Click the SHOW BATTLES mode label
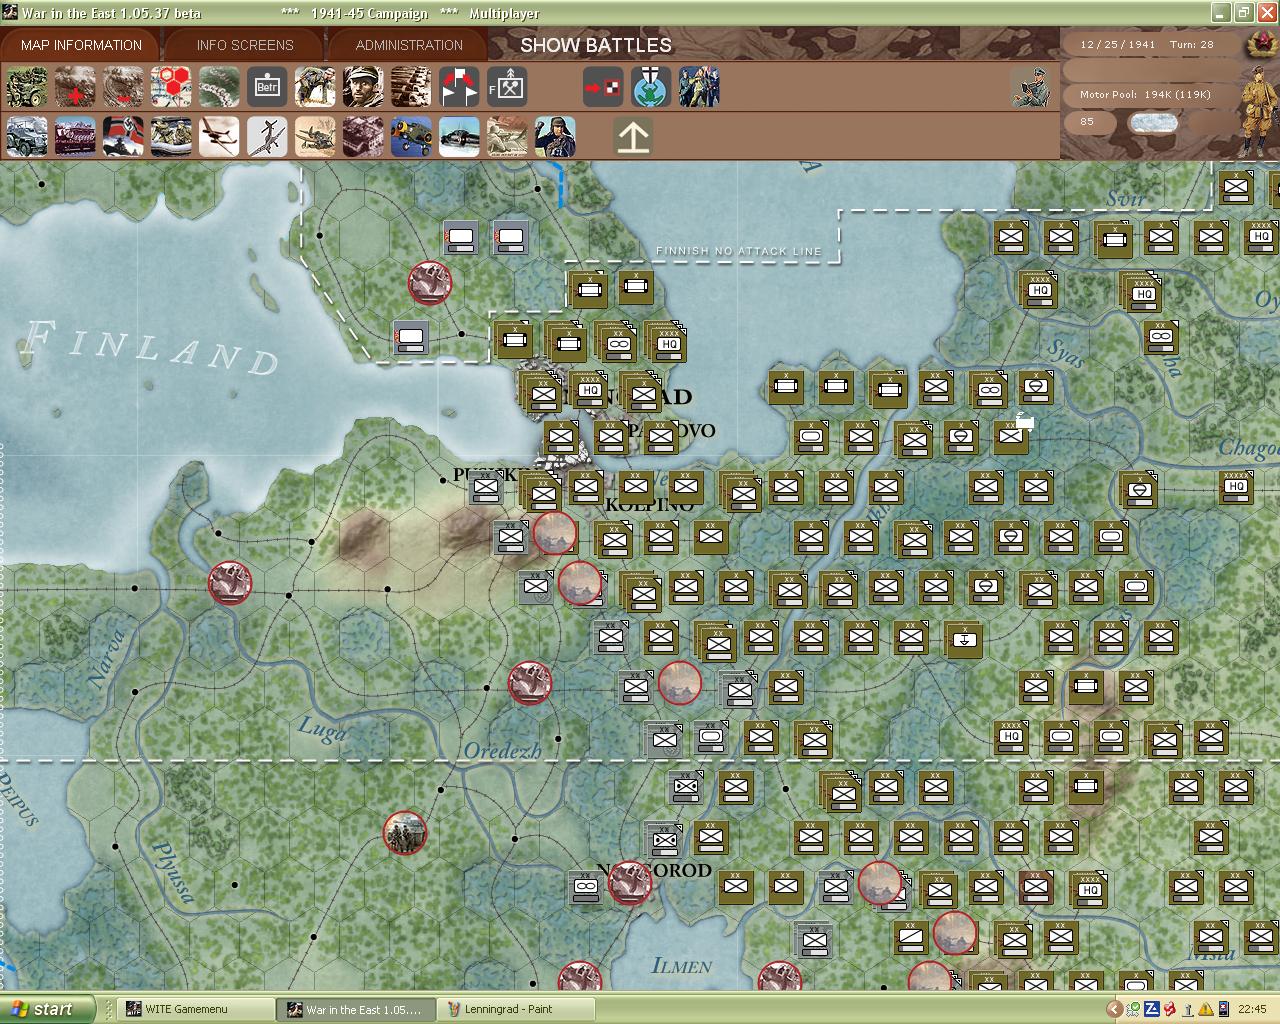This screenshot has height=1024, width=1280. pyautogui.click(x=596, y=45)
